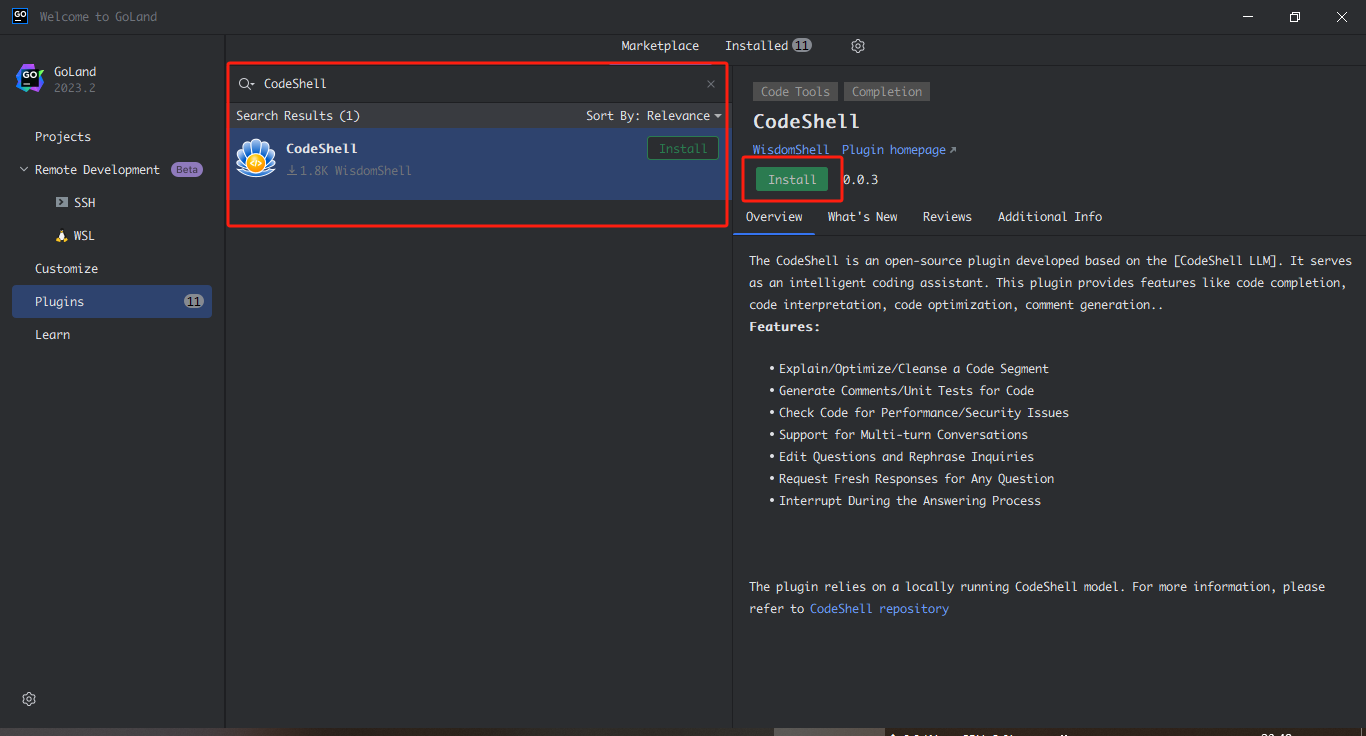Open the Sort By: Relevance dropdown
1366x736 pixels.
[654, 116]
